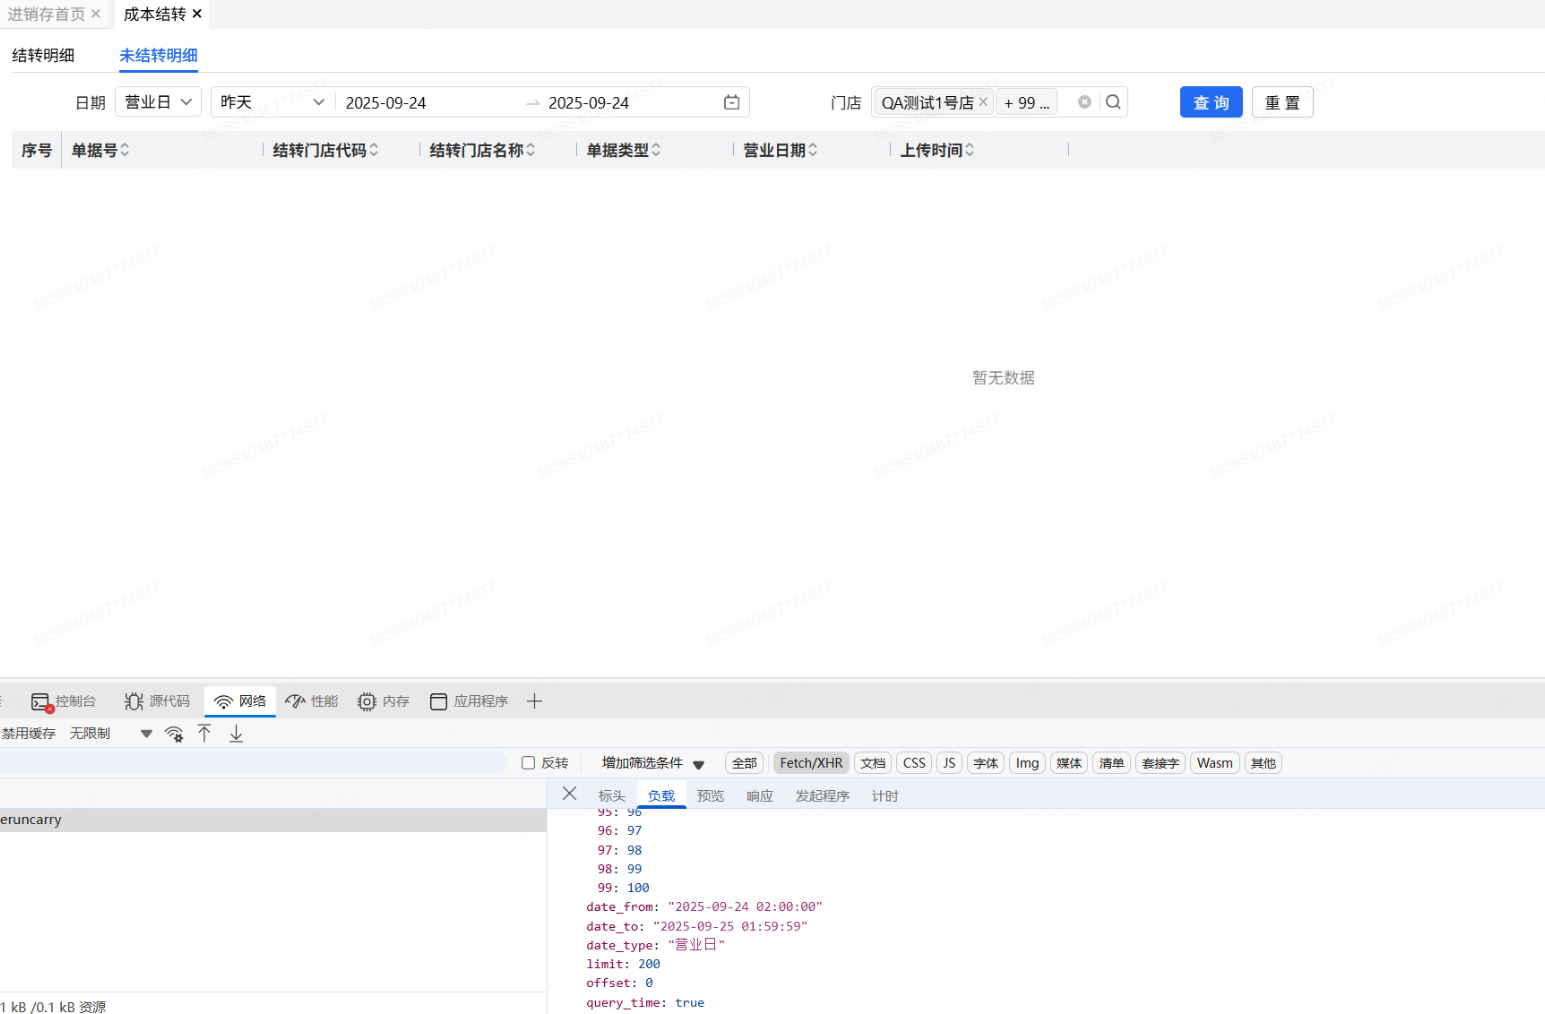Open the 营业日 date type dropdown
Screen dimensions: 1545x1014
(158, 102)
